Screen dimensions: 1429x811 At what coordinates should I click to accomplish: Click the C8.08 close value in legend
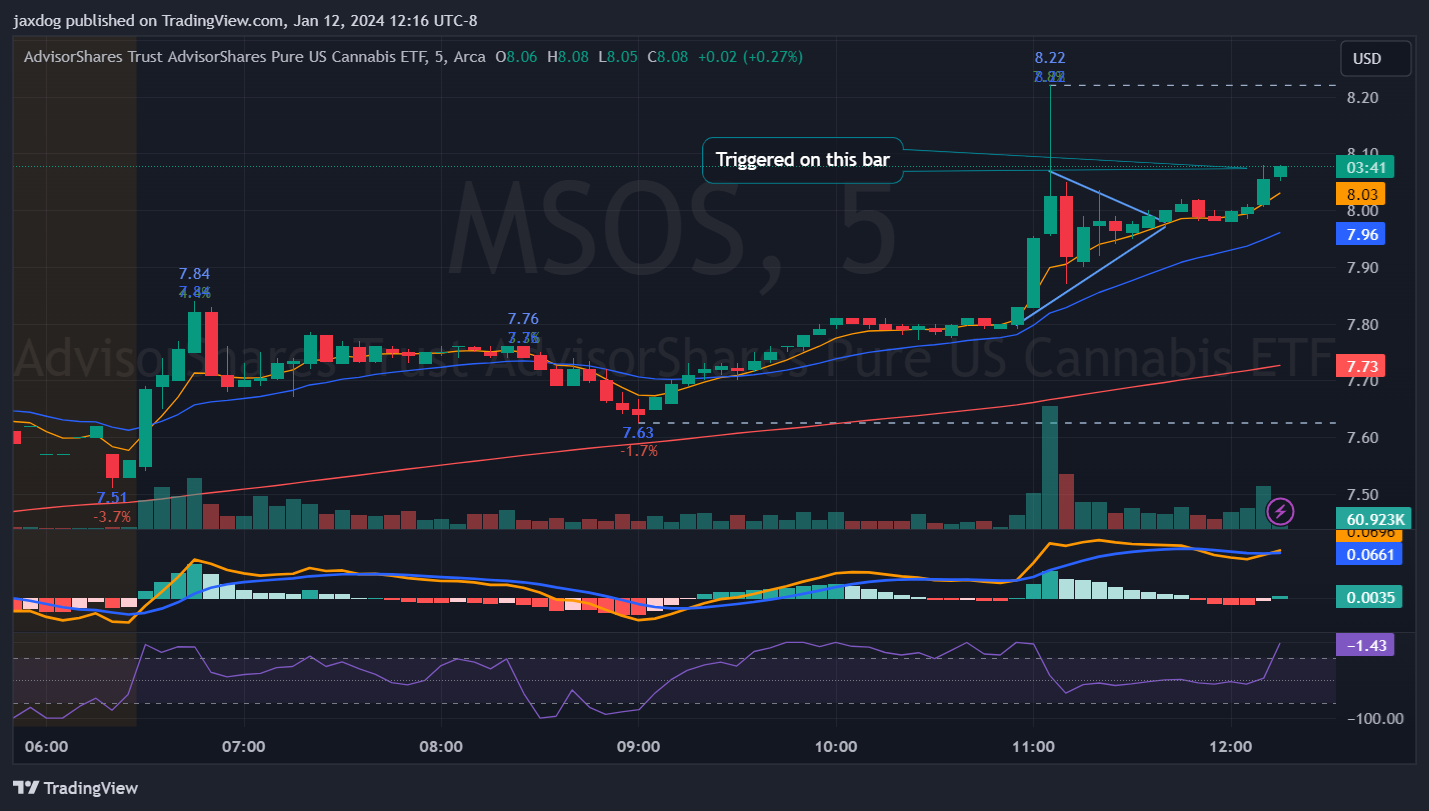668,57
